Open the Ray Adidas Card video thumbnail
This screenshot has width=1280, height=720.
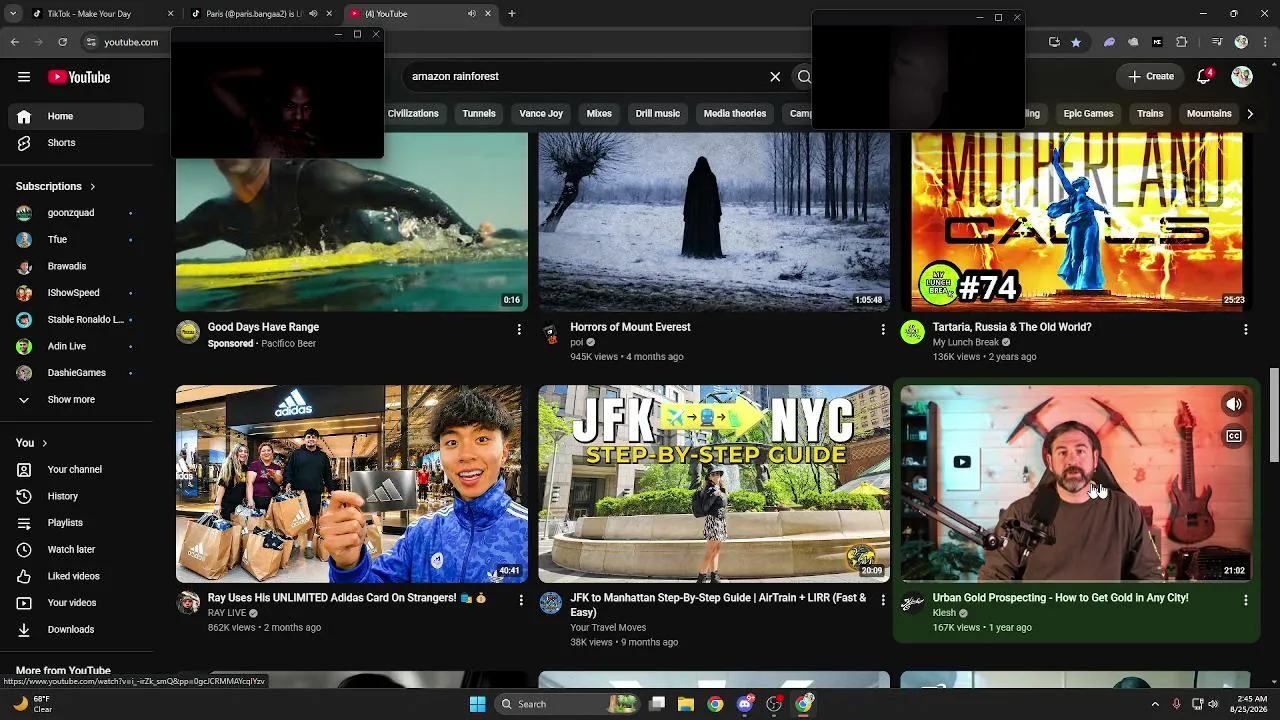point(352,484)
